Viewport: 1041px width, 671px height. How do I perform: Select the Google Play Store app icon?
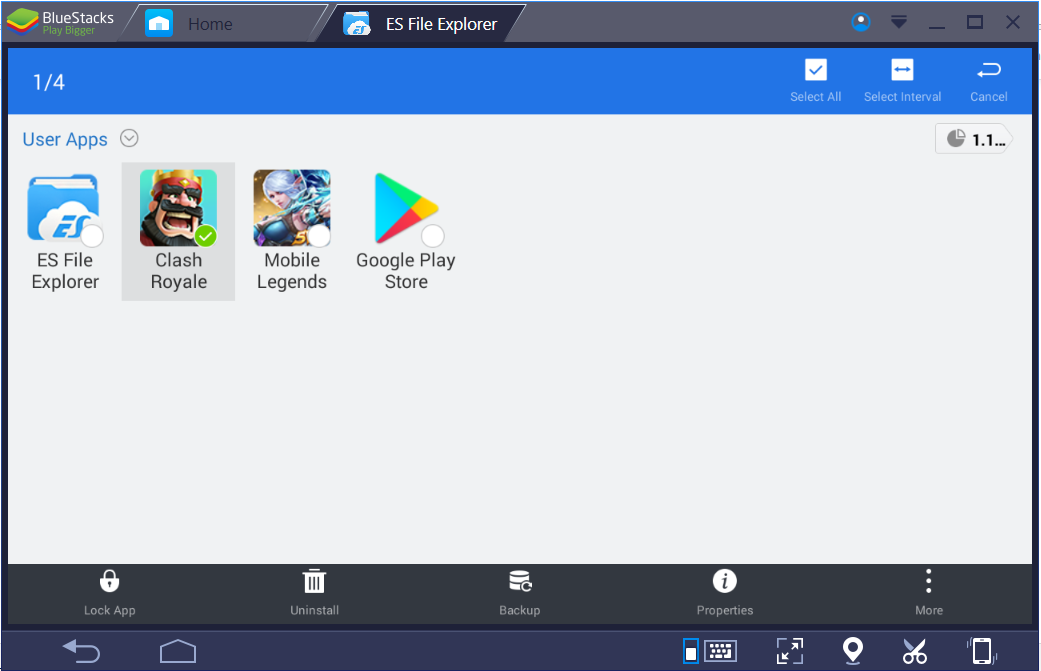pyautogui.click(x=406, y=208)
